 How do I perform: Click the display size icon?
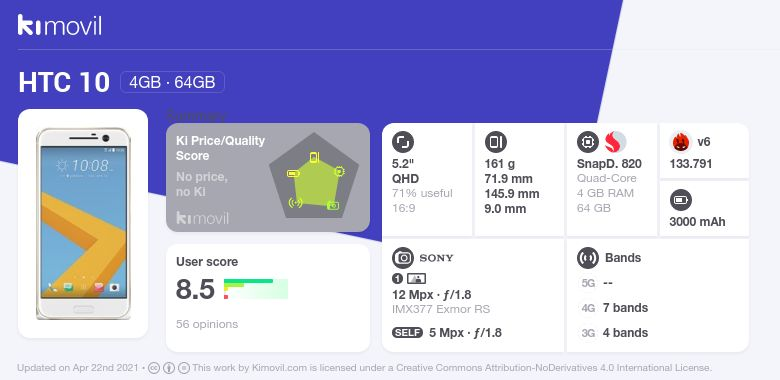pyautogui.click(x=402, y=142)
